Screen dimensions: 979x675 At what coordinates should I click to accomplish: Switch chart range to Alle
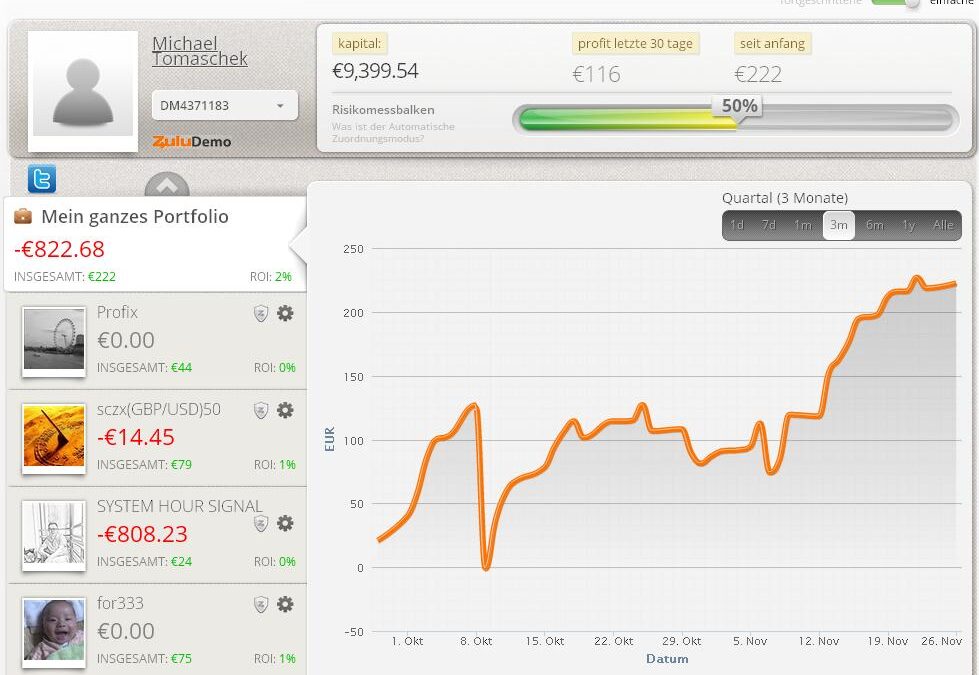943,225
